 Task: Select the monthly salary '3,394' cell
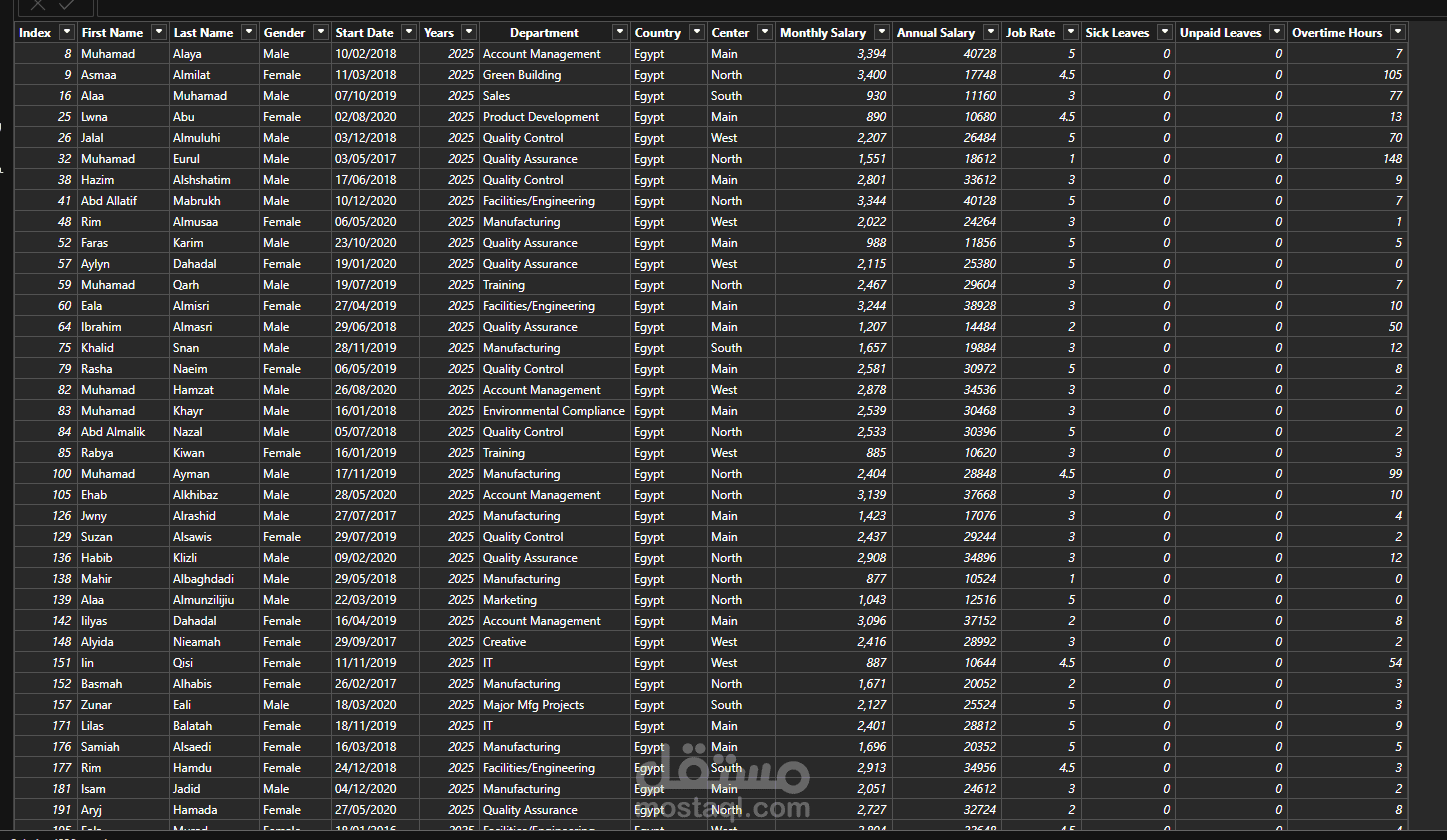pyautogui.click(x=833, y=54)
